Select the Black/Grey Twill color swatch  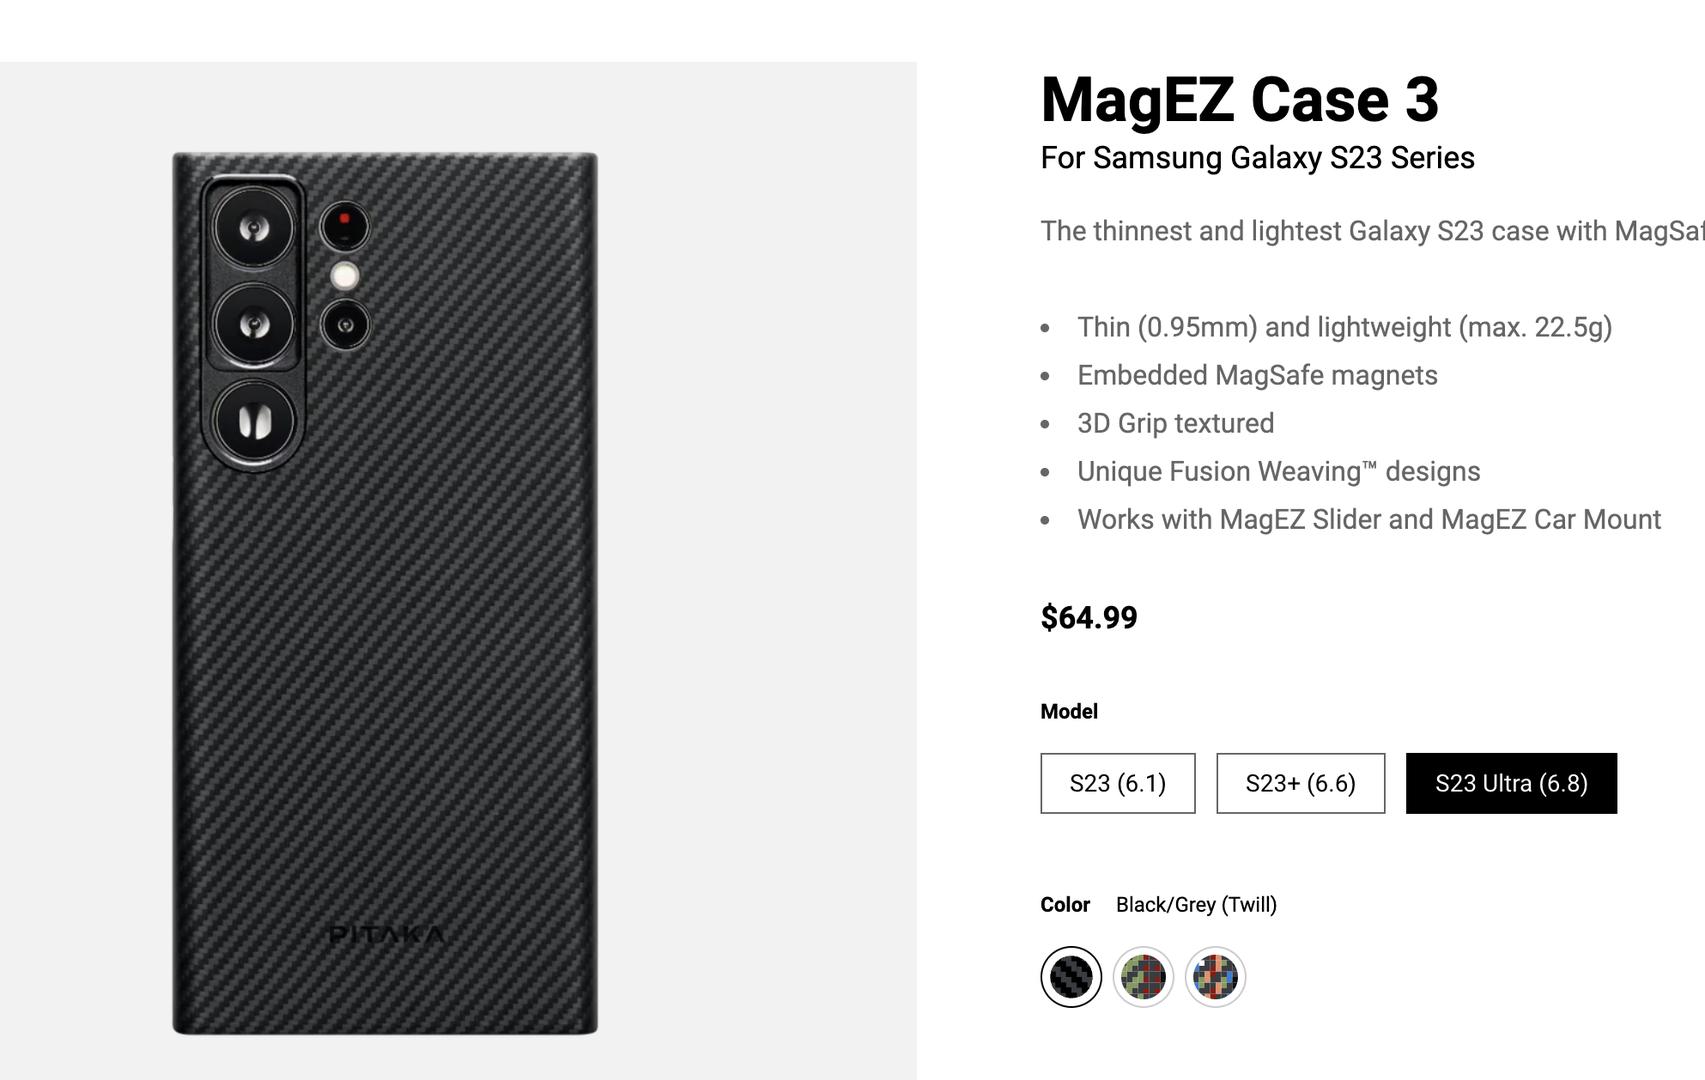click(x=1071, y=977)
